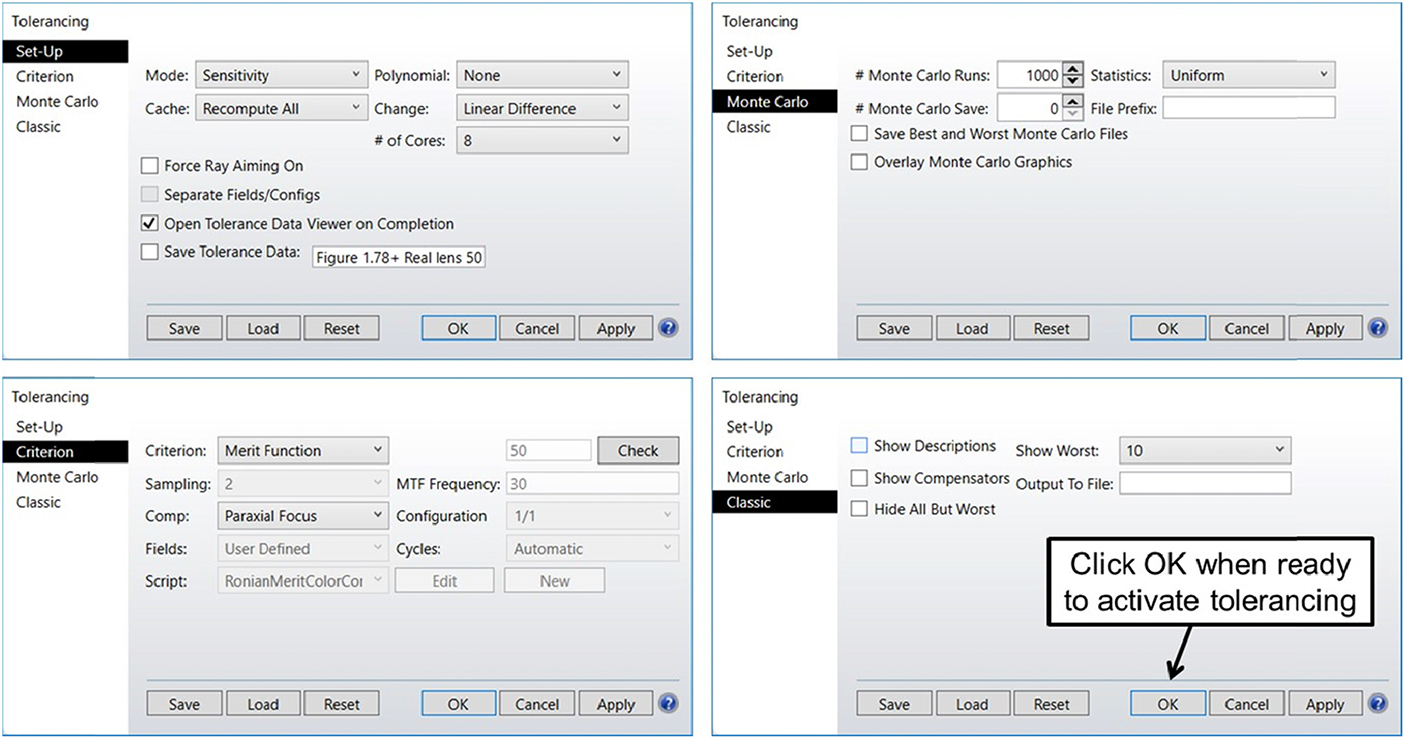Open the Mode dropdown showing Sensitivity
The height and width of the screenshot is (739, 1405).
tap(281, 76)
